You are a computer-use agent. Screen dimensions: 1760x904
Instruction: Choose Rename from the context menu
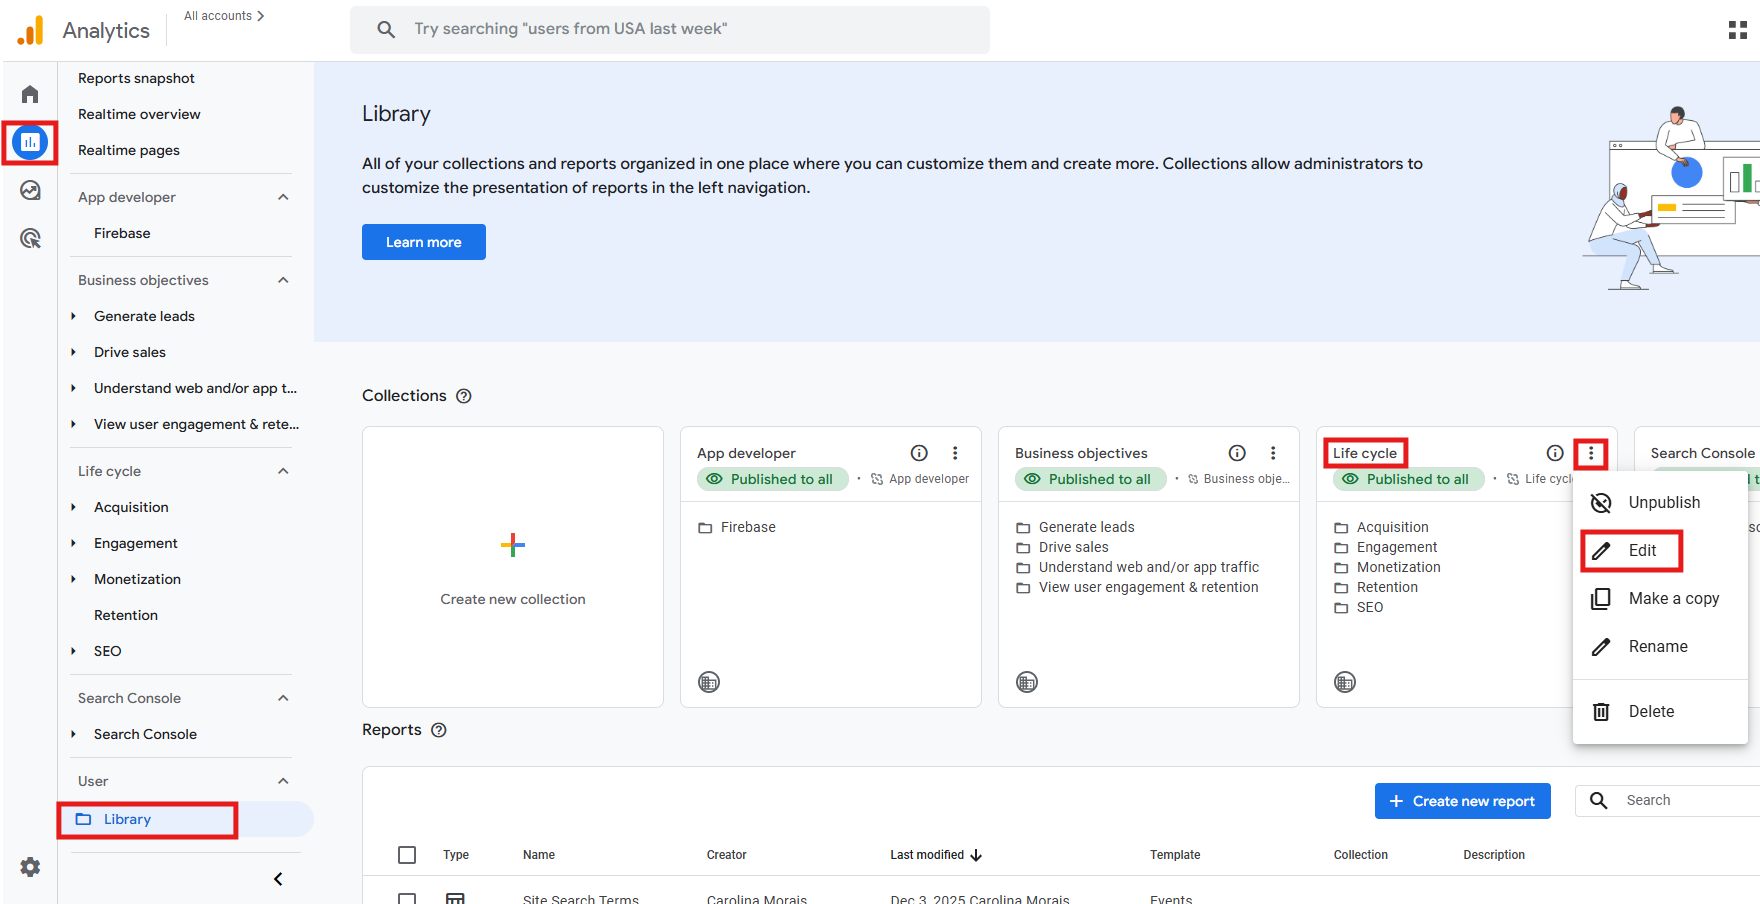coord(1660,646)
